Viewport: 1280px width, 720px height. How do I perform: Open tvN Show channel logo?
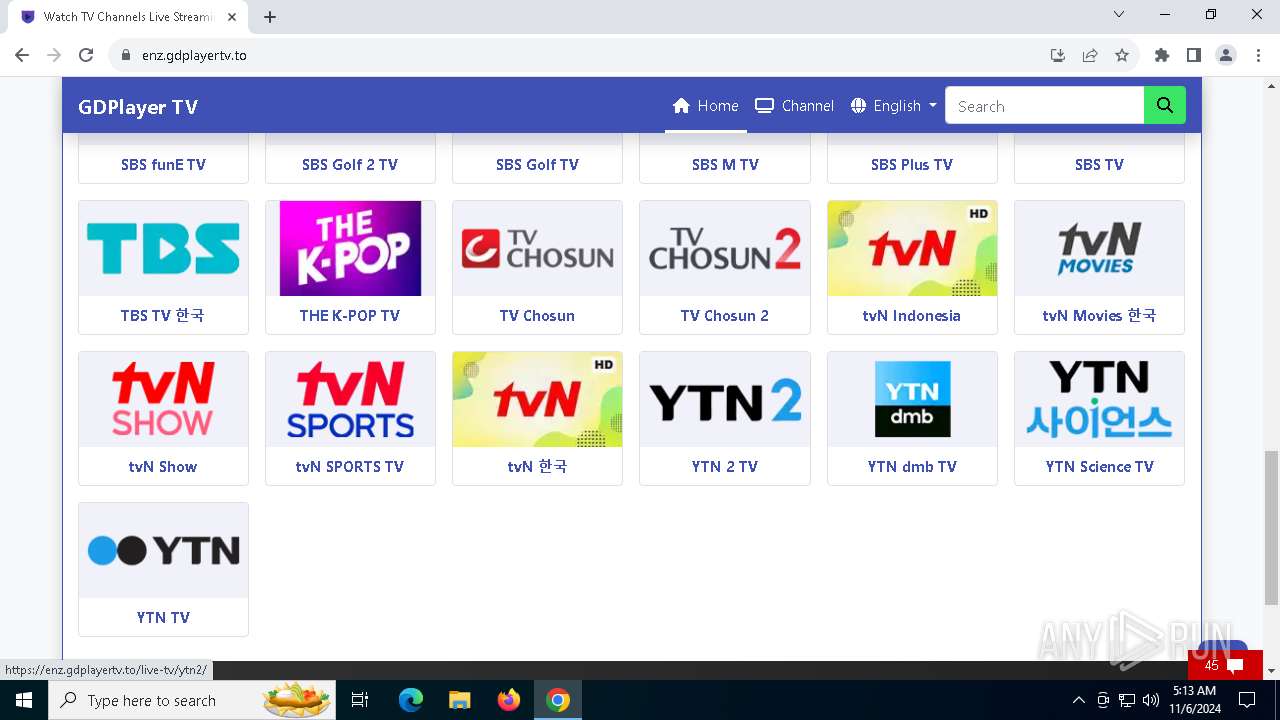pos(163,399)
